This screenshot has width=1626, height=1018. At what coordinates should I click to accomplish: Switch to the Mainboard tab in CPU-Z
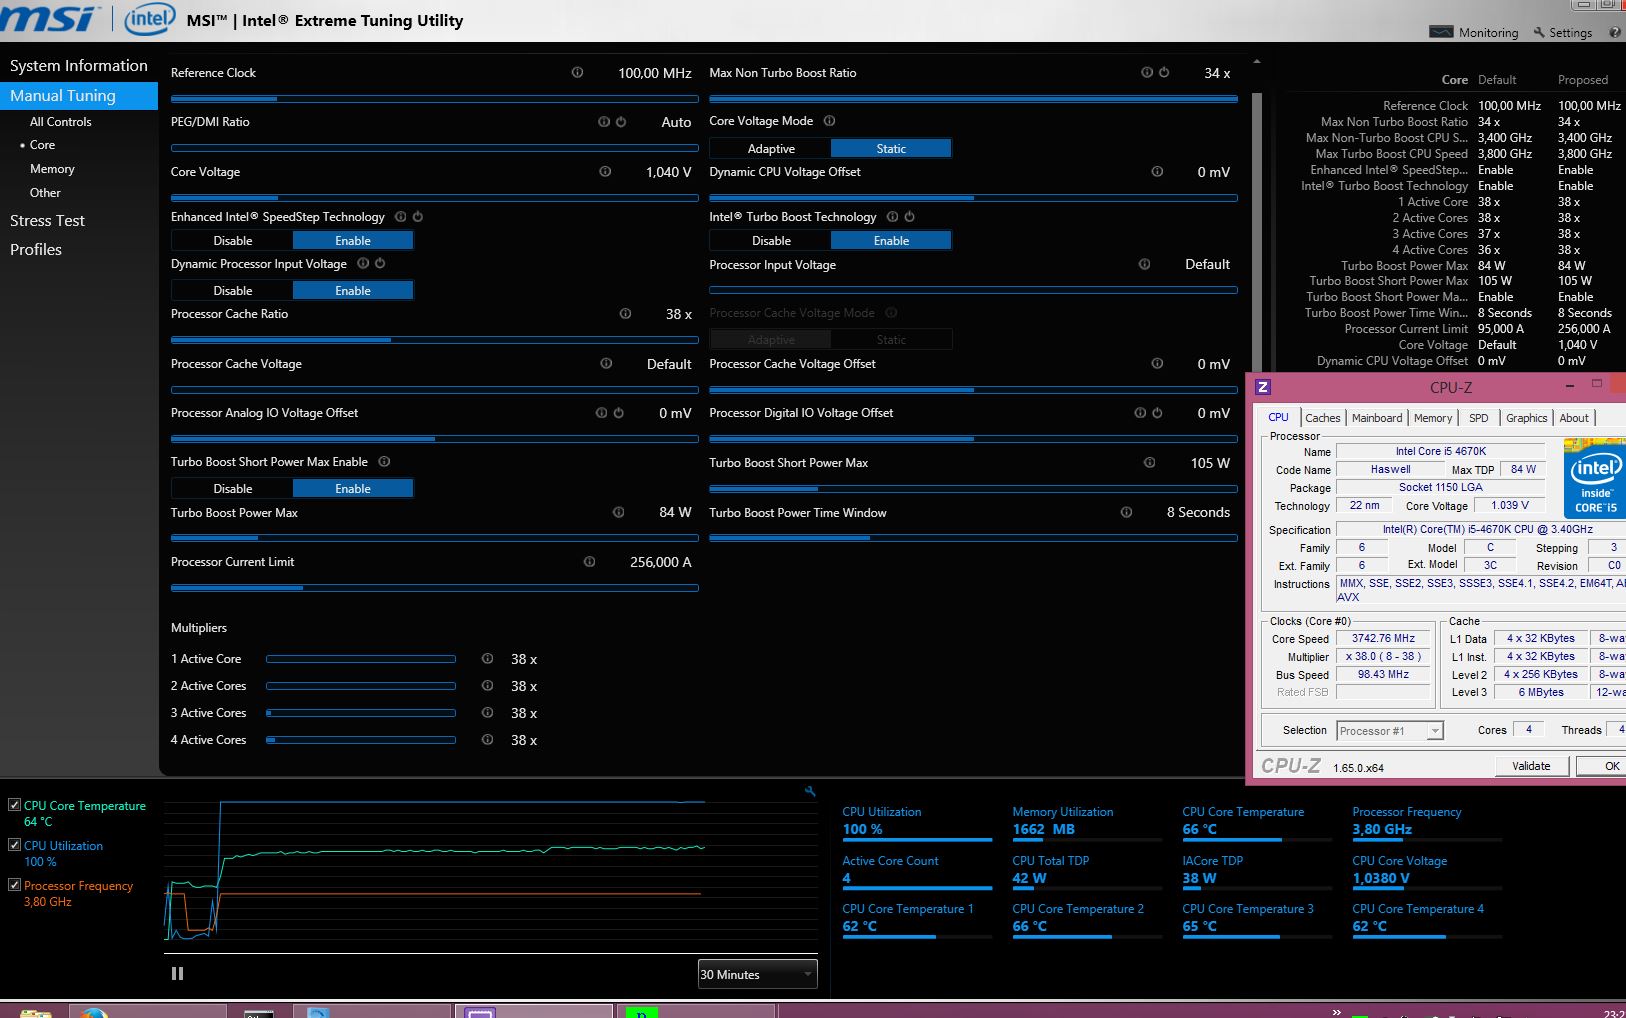click(1377, 418)
